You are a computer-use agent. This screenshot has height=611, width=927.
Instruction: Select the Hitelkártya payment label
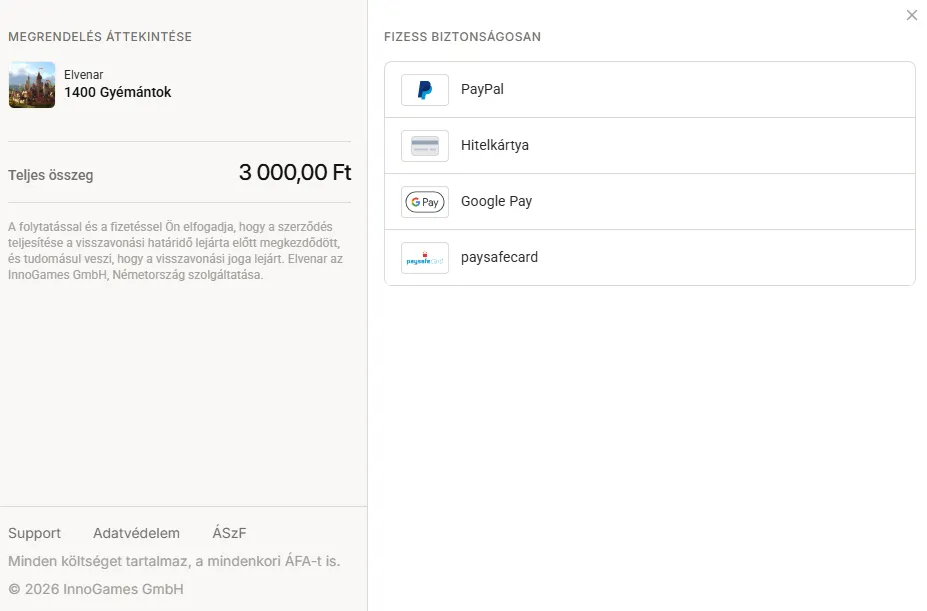pos(495,146)
